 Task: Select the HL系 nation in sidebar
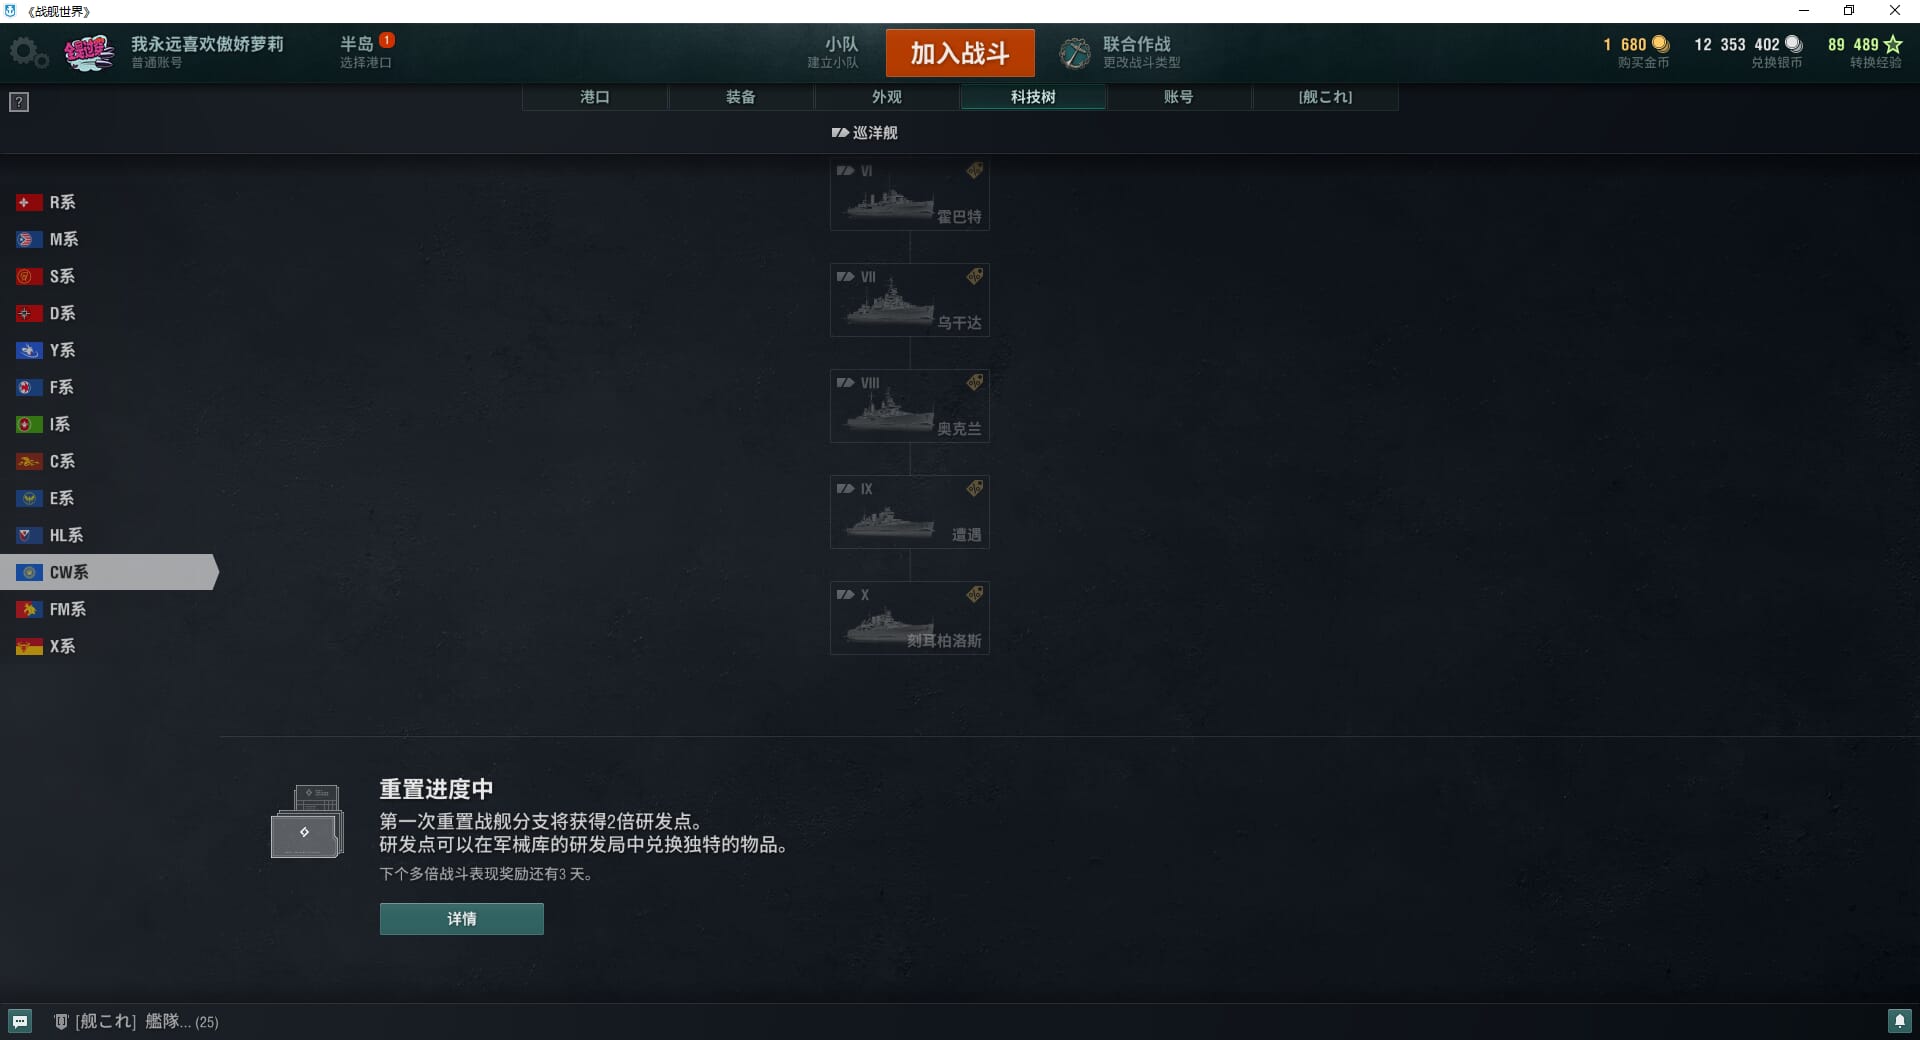[x=50, y=535]
